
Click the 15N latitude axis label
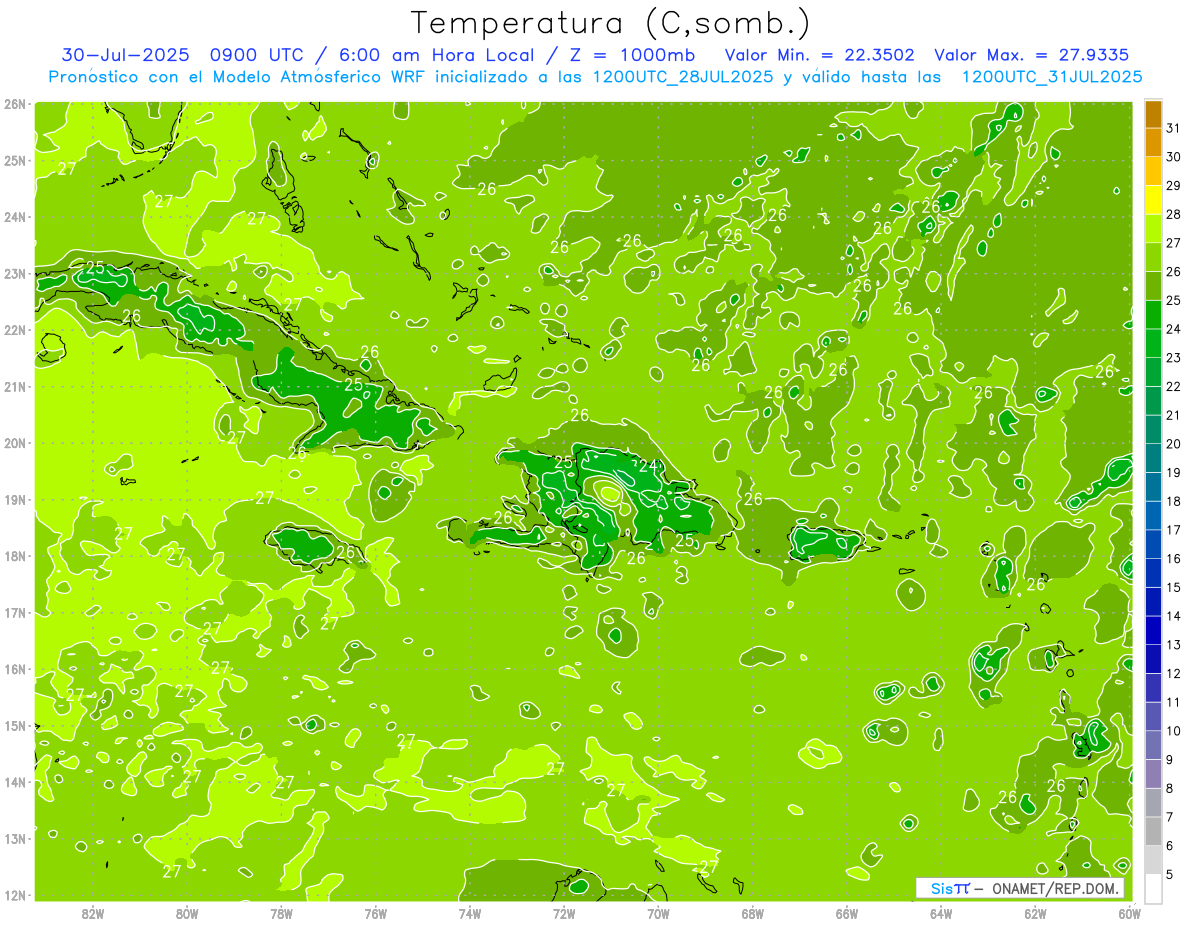click(x=15, y=725)
